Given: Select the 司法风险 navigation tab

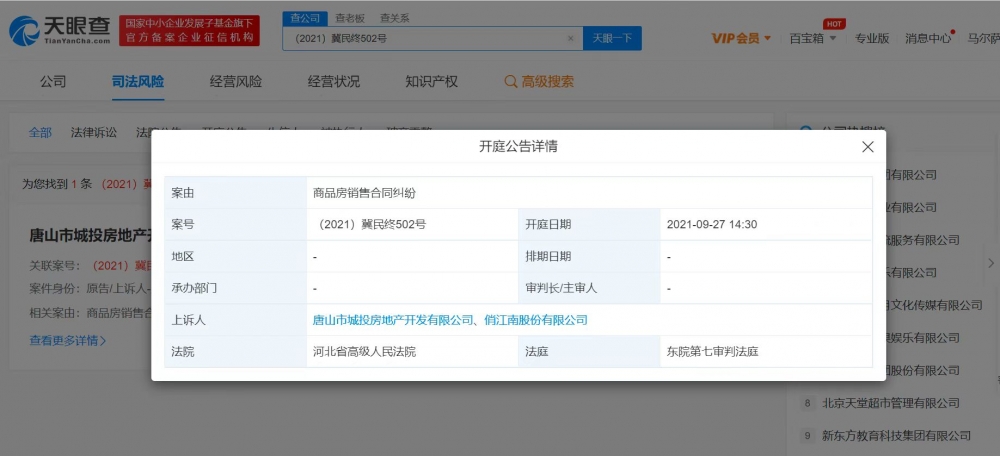Looking at the screenshot, I should (138, 82).
